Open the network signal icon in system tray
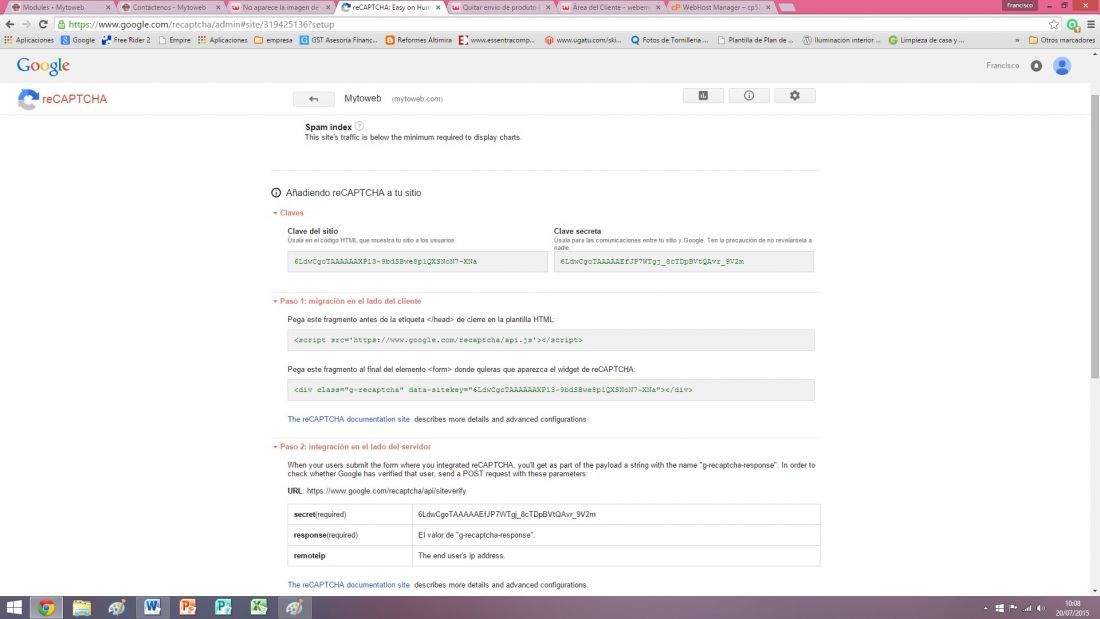Image resolution: width=1100 pixels, height=619 pixels. (x=1027, y=608)
